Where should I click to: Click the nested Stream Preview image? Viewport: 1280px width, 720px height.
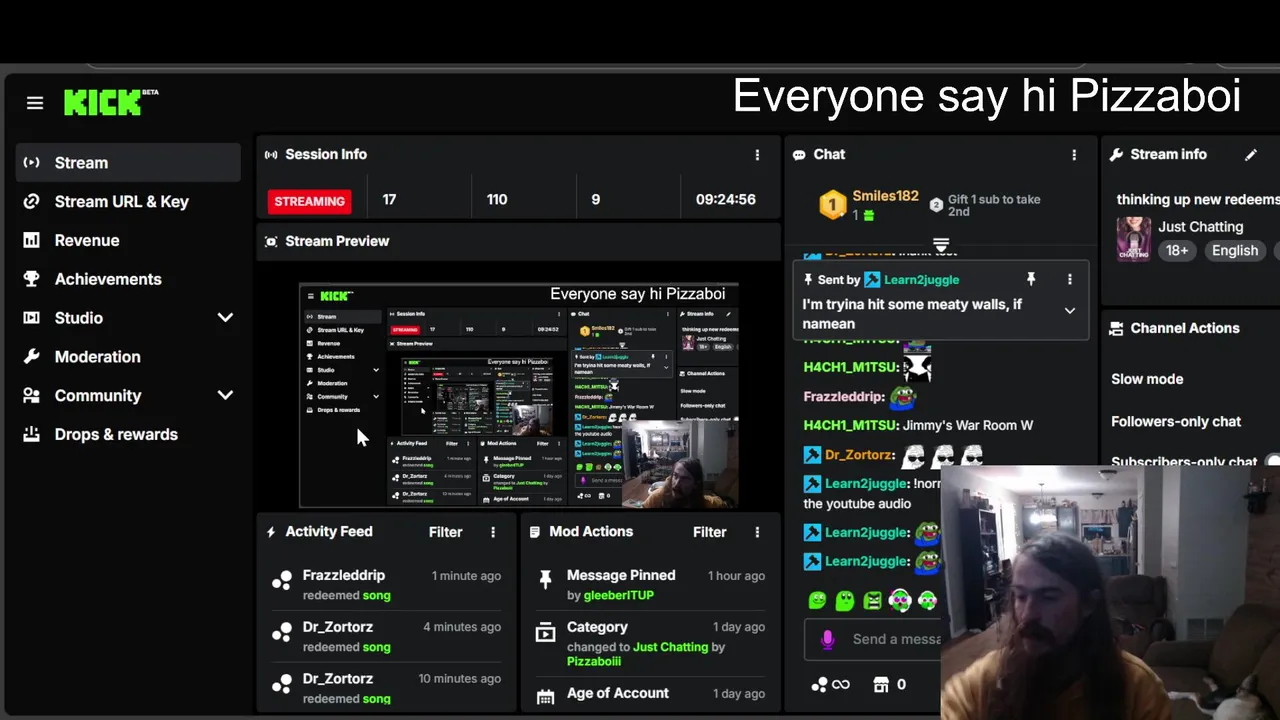pos(519,396)
